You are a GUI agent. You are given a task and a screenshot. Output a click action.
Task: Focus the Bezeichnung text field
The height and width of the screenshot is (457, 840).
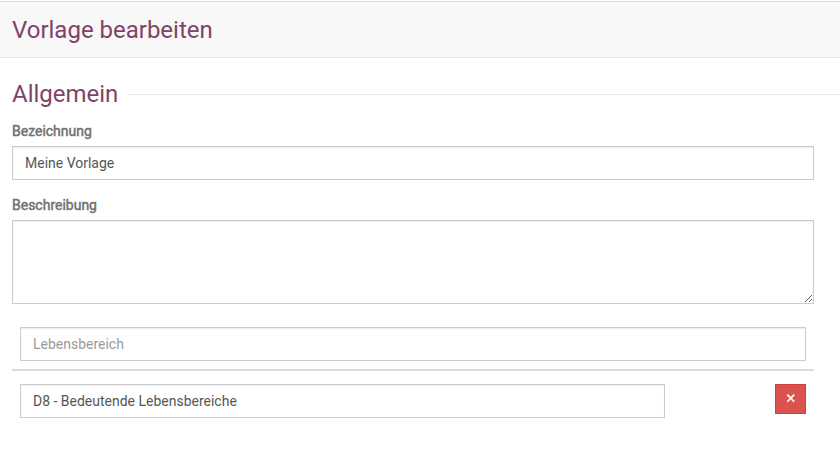412,163
